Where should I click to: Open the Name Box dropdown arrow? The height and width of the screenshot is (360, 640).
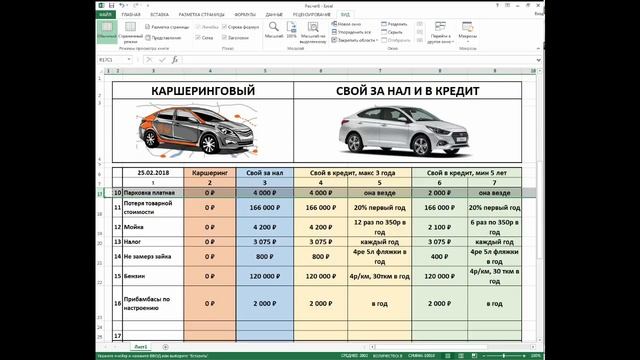coord(129,60)
